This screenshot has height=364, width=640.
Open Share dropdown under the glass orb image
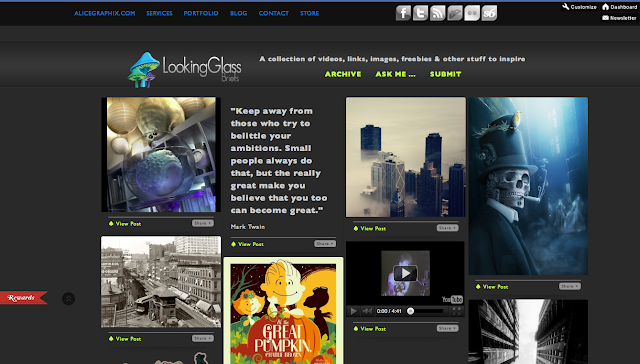[203, 223]
